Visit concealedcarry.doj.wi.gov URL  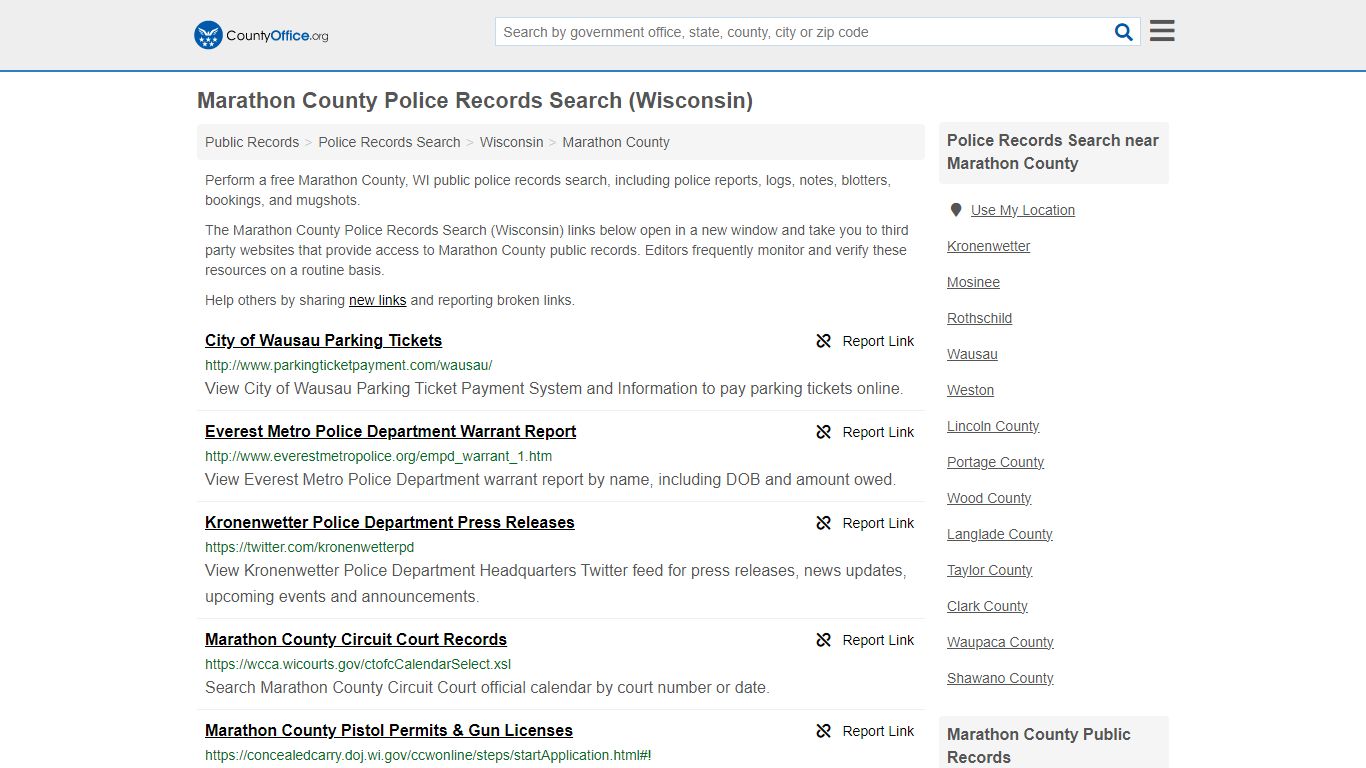click(428, 755)
